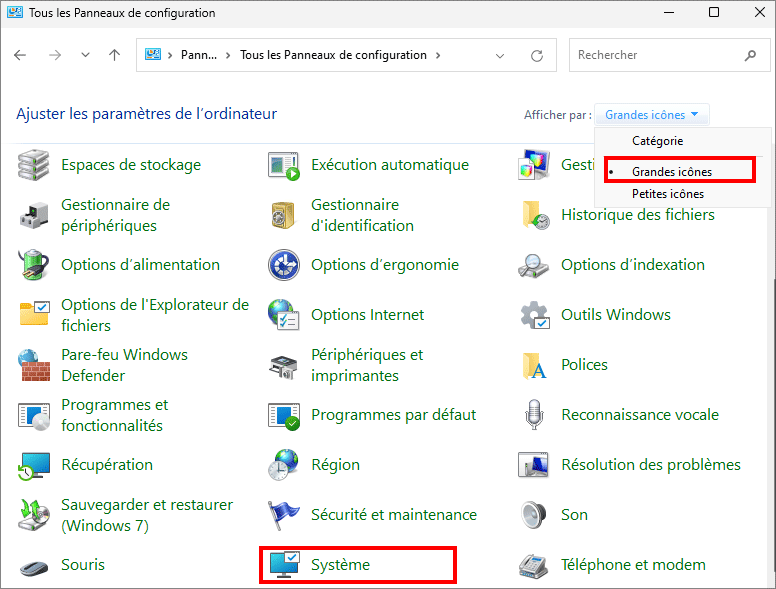
Task: Click the color management icon
Action: click(534, 165)
